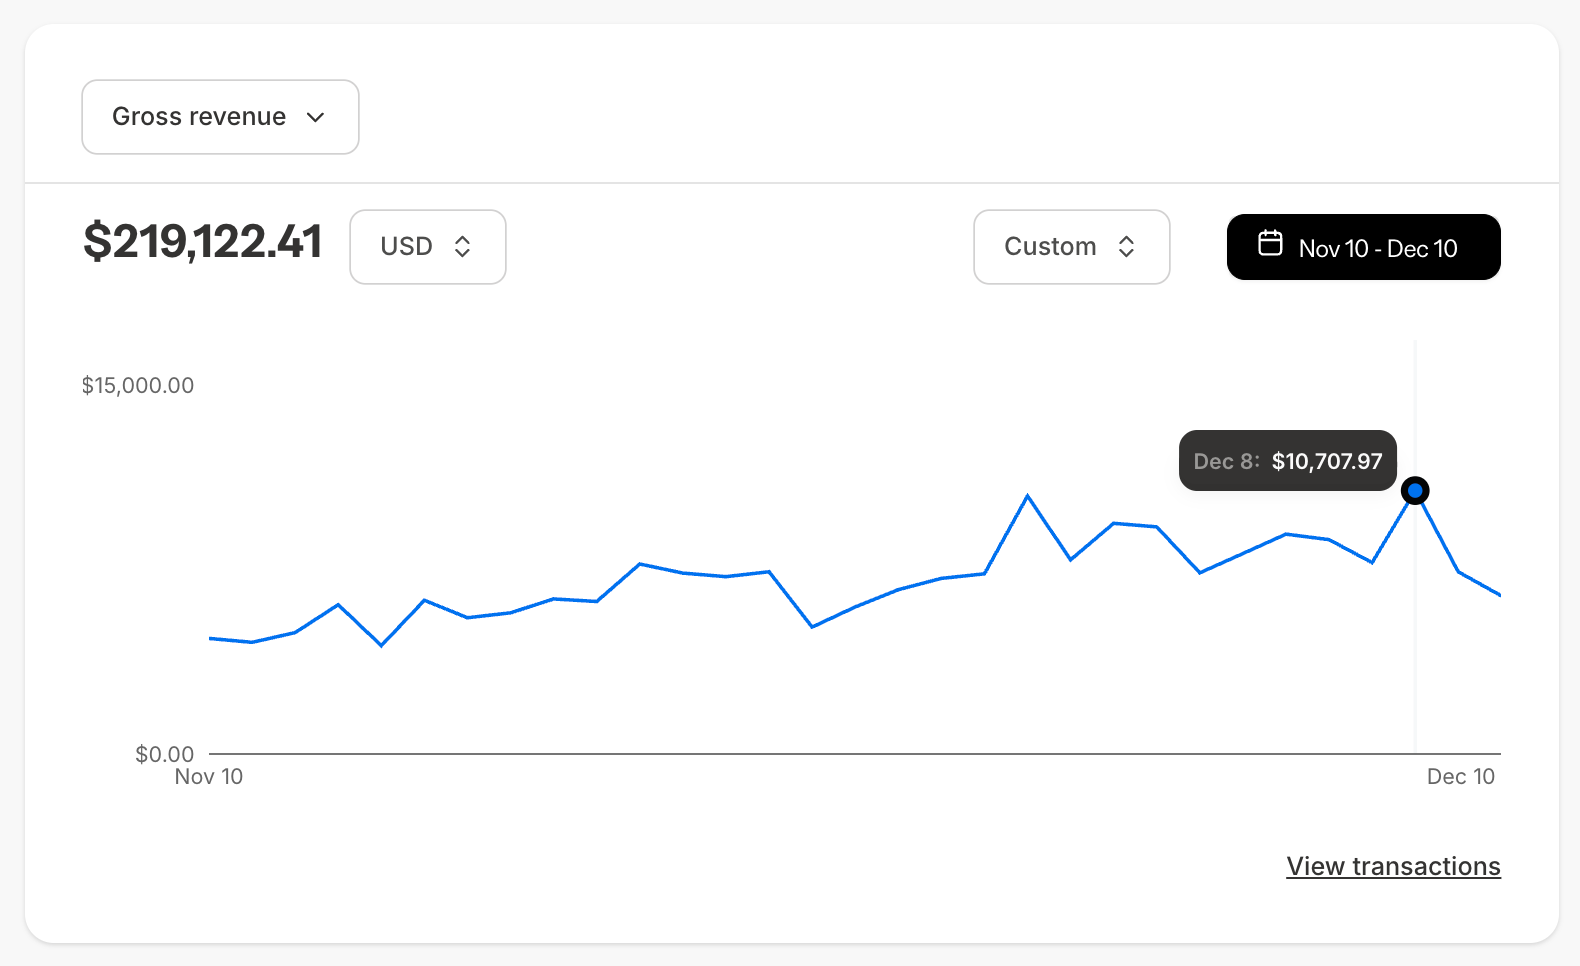Click the chevron arrow beside Gross revenue
The height and width of the screenshot is (966, 1580).
point(315,118)
